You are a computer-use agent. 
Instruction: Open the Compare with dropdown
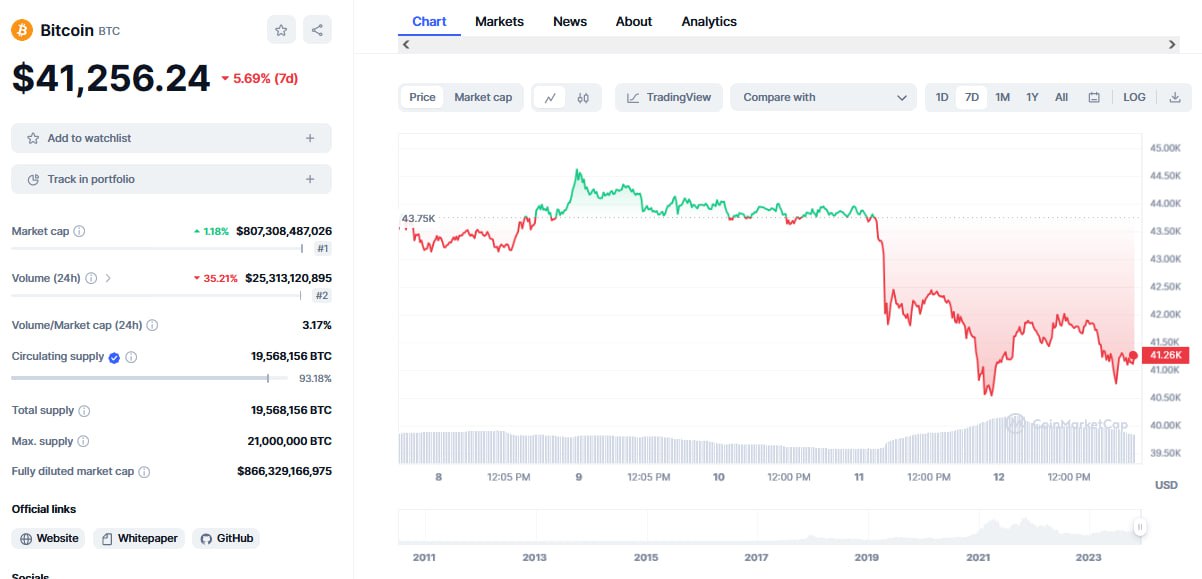point(824,97)
